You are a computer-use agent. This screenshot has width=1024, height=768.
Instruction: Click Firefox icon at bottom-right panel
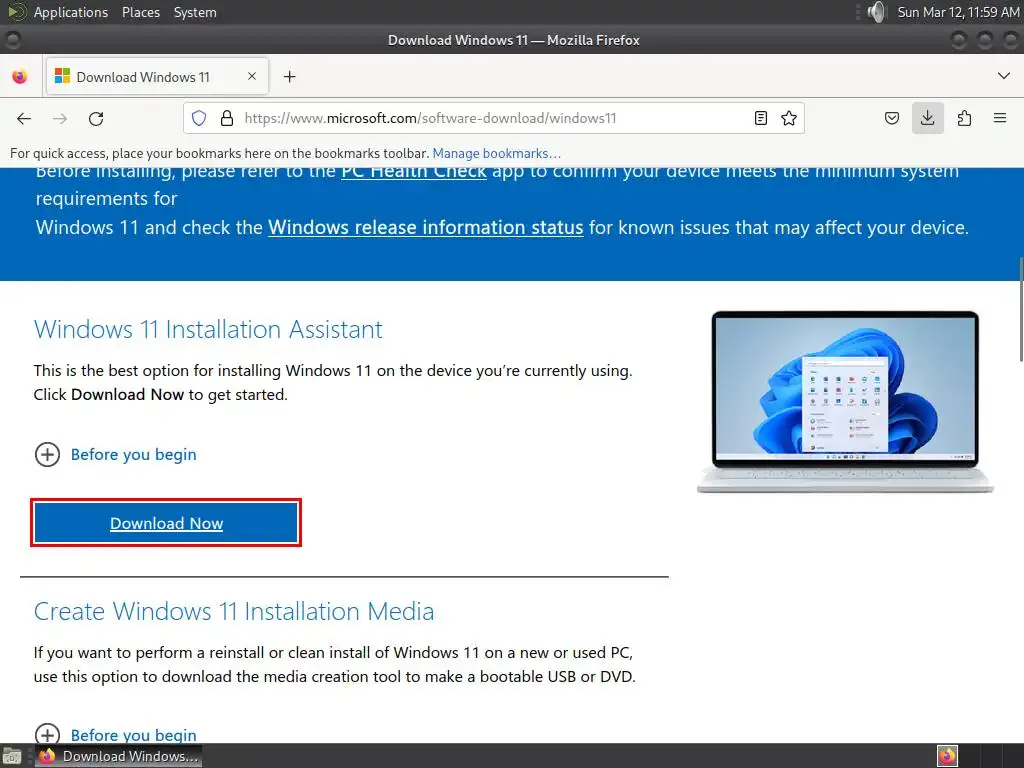947,756
